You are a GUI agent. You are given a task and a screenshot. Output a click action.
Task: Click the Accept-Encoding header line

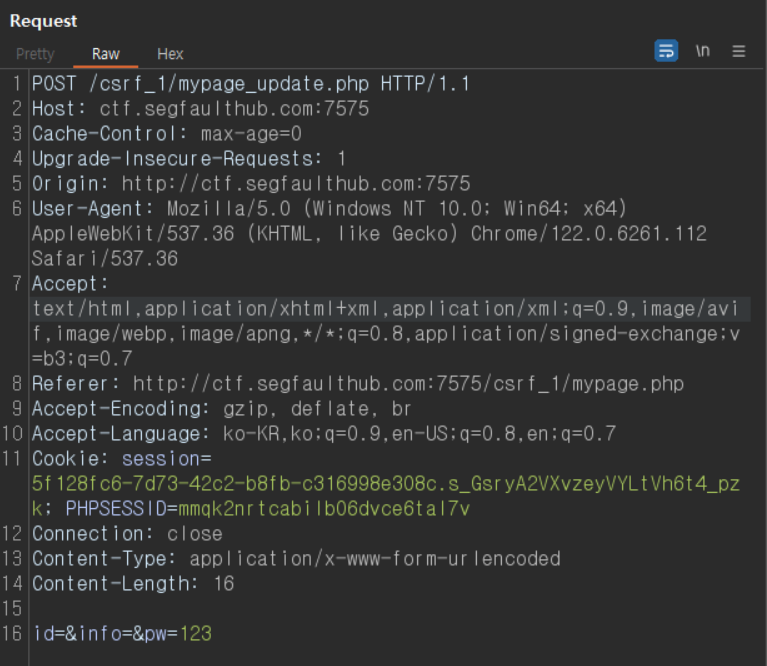pos(222,408)
